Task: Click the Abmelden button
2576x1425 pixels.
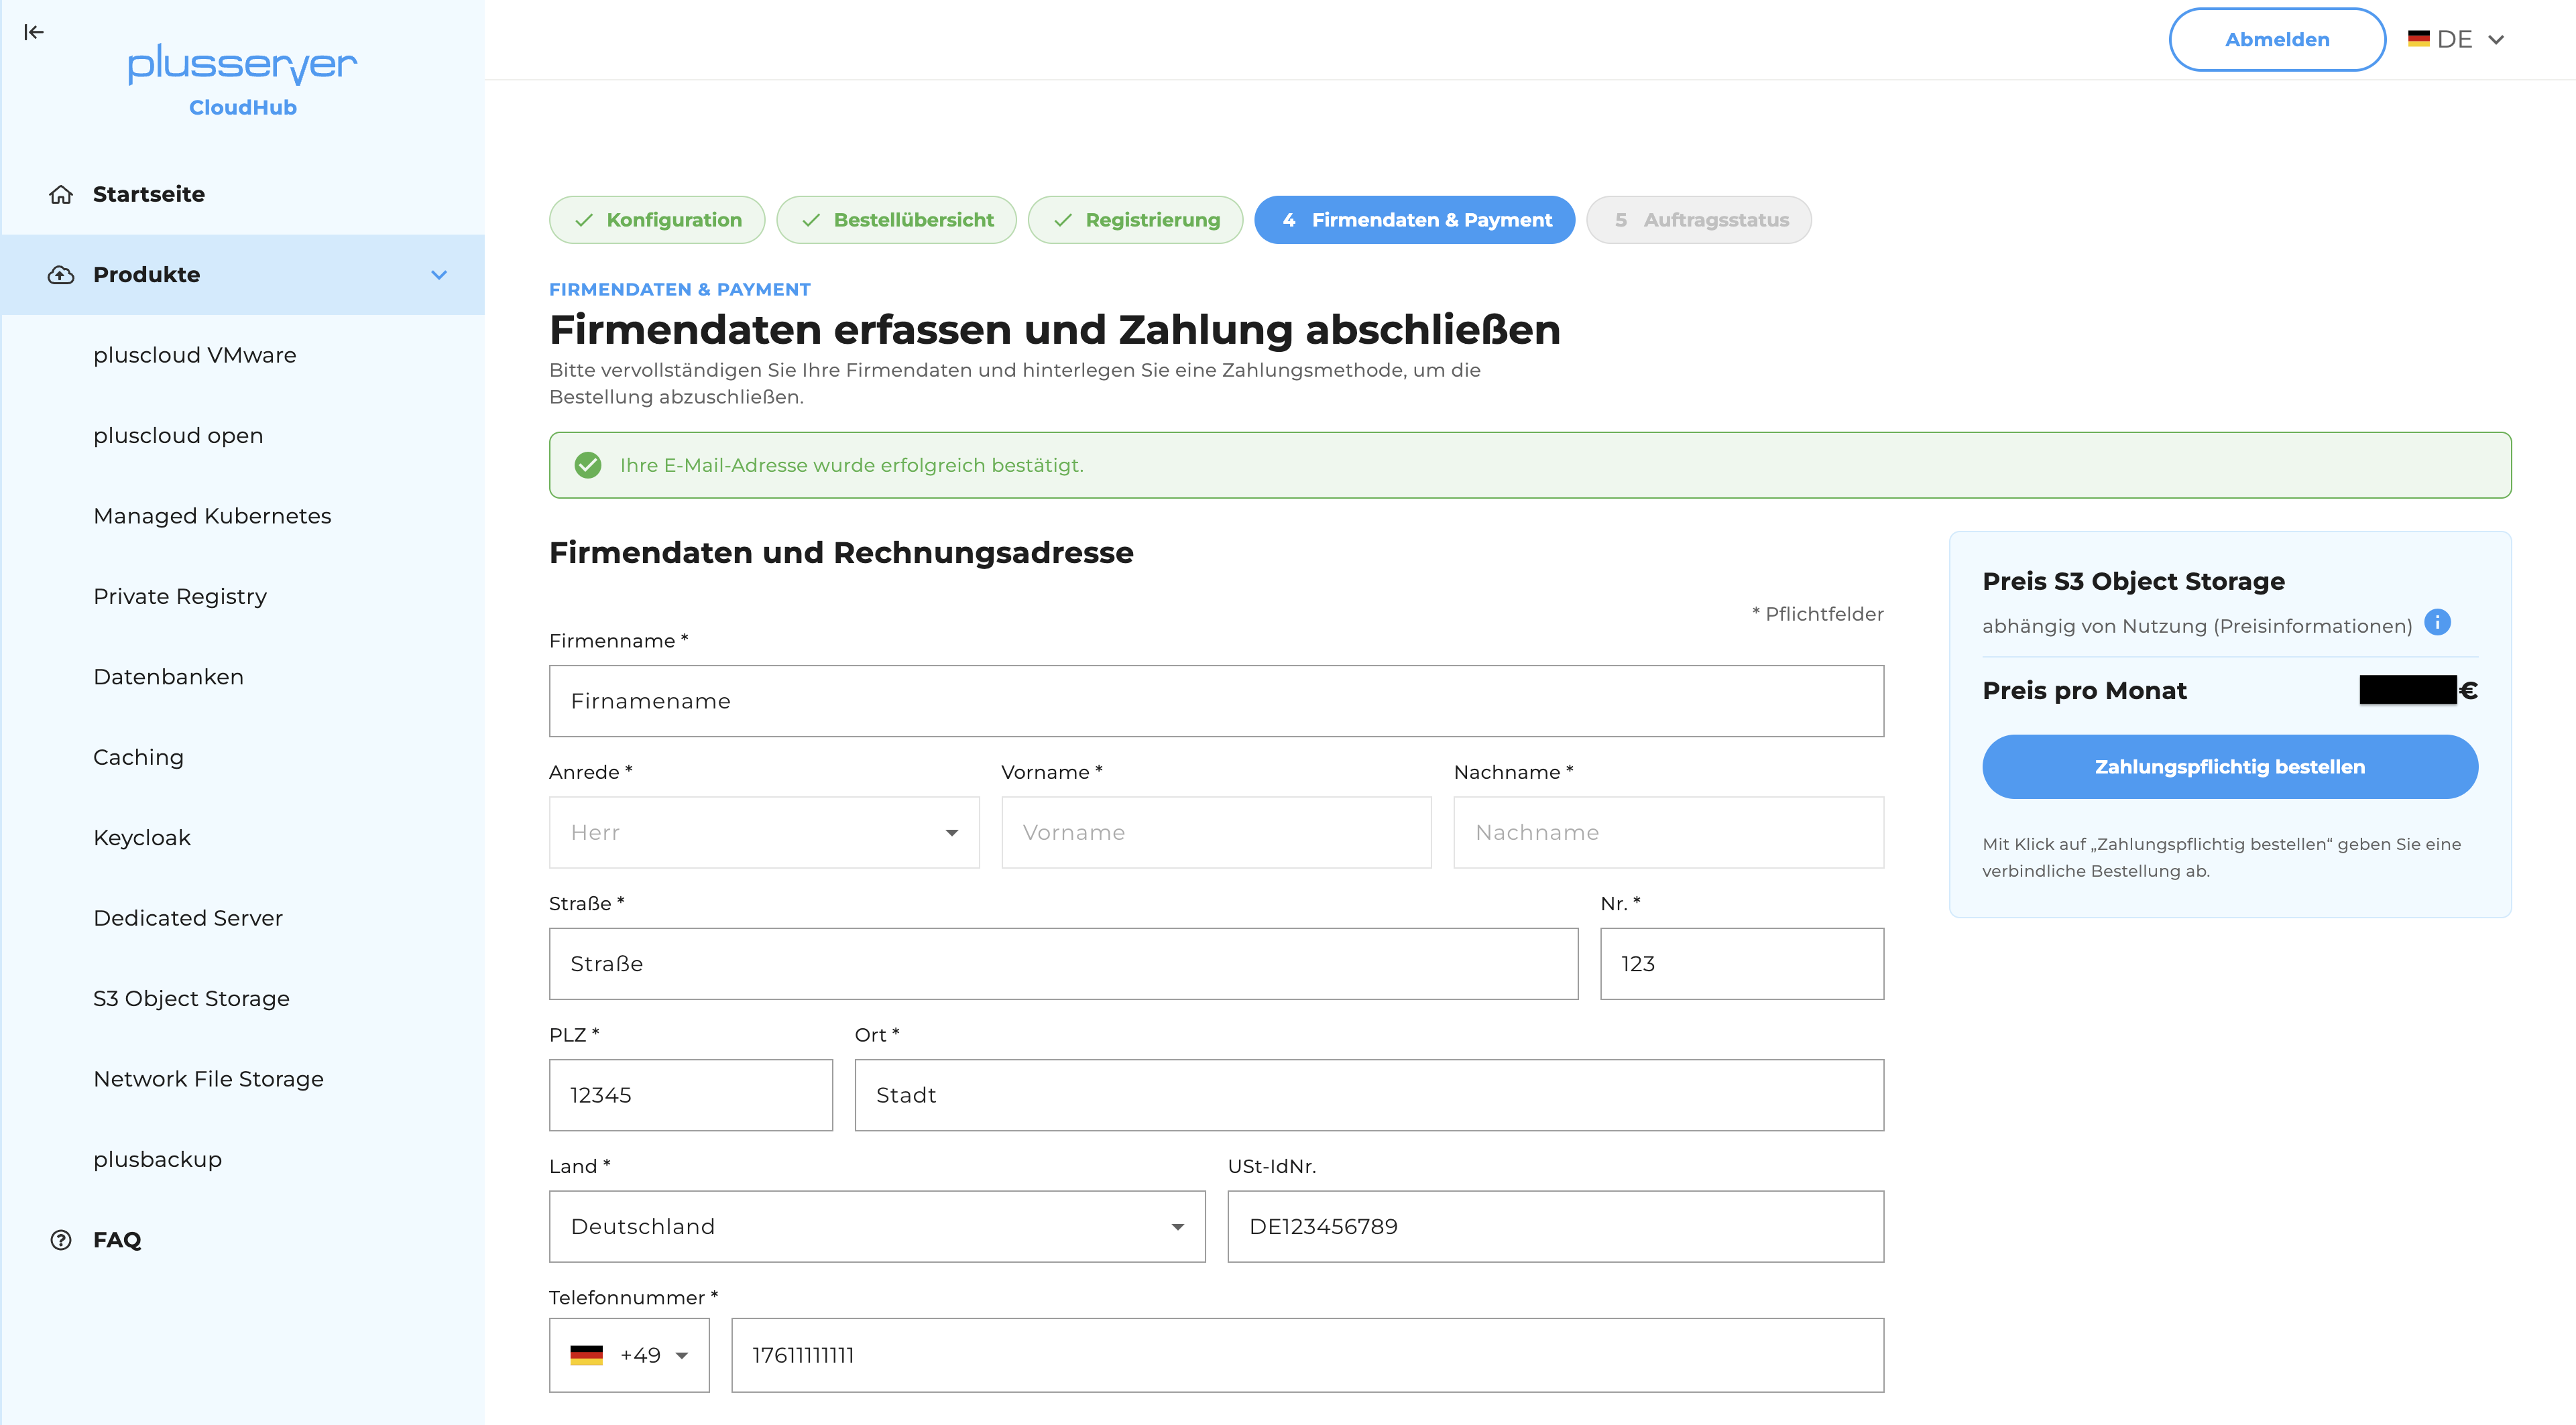Action: (x=2277, y=39)
